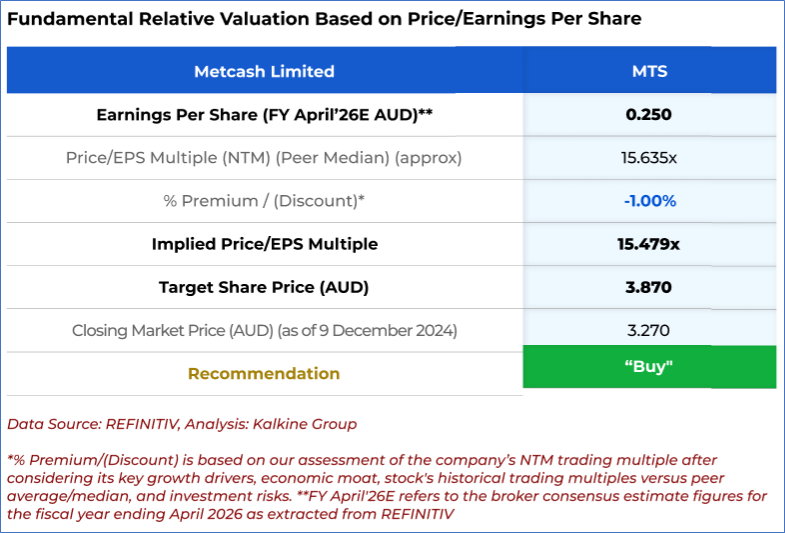Select the Closing Market Price row label
The height and width of the screenshot is (533, 785).
[x=264, y=330]
